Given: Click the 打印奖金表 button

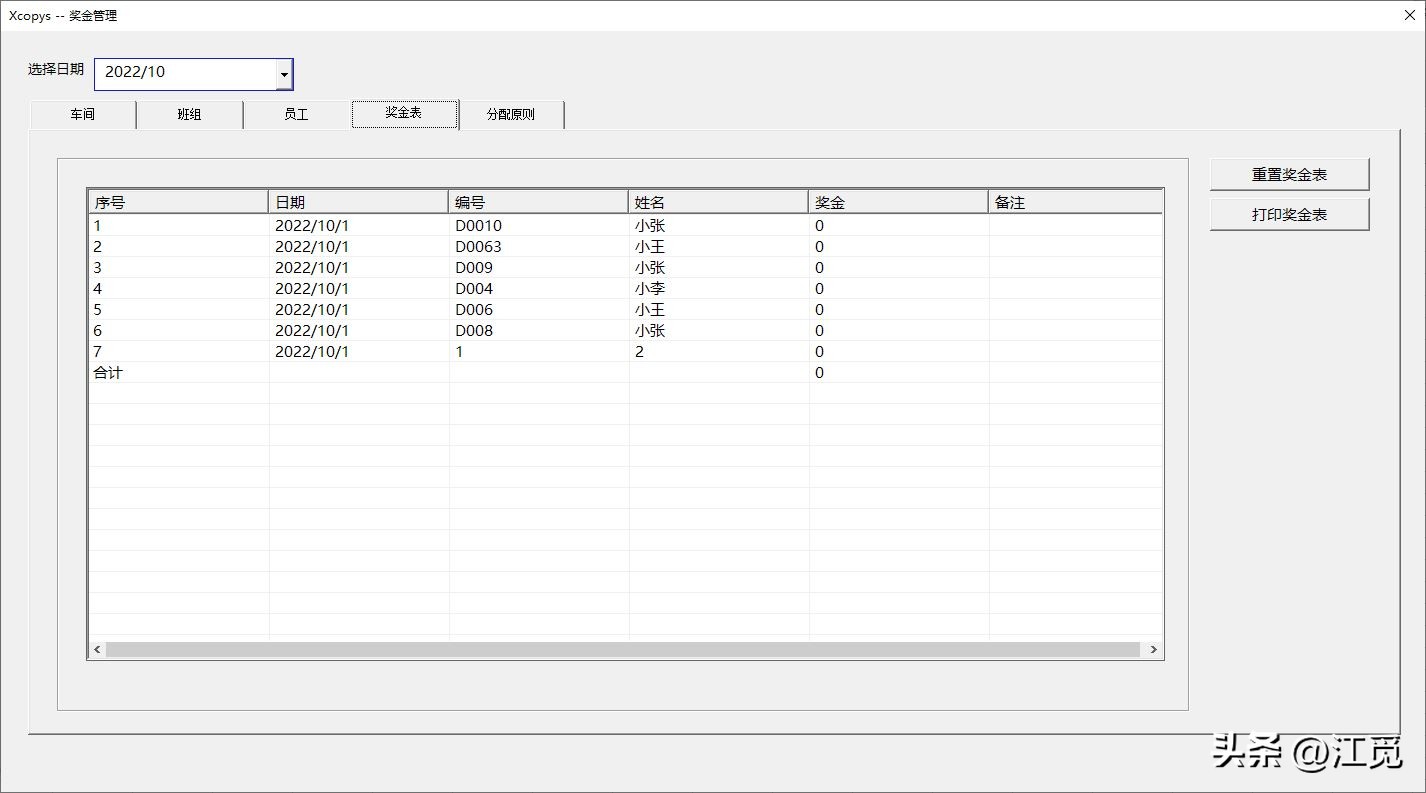Looking at the screenshot, I should (x=1289, y=214).
